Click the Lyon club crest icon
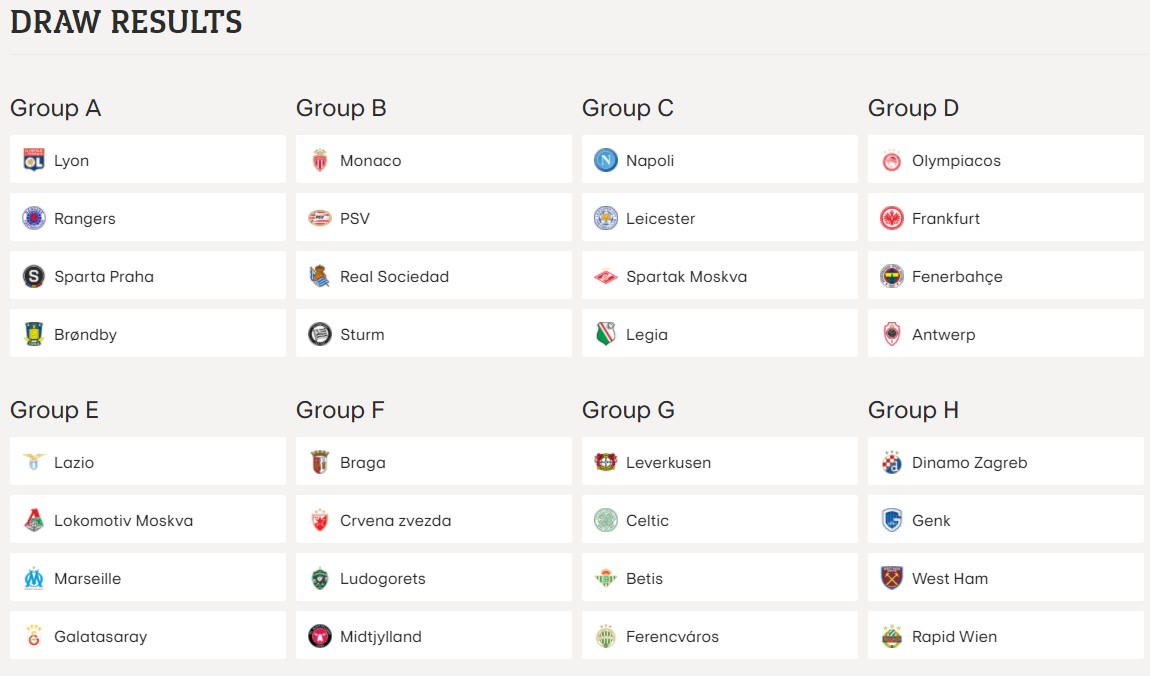The image size is (1150, 676). point(34,160)
